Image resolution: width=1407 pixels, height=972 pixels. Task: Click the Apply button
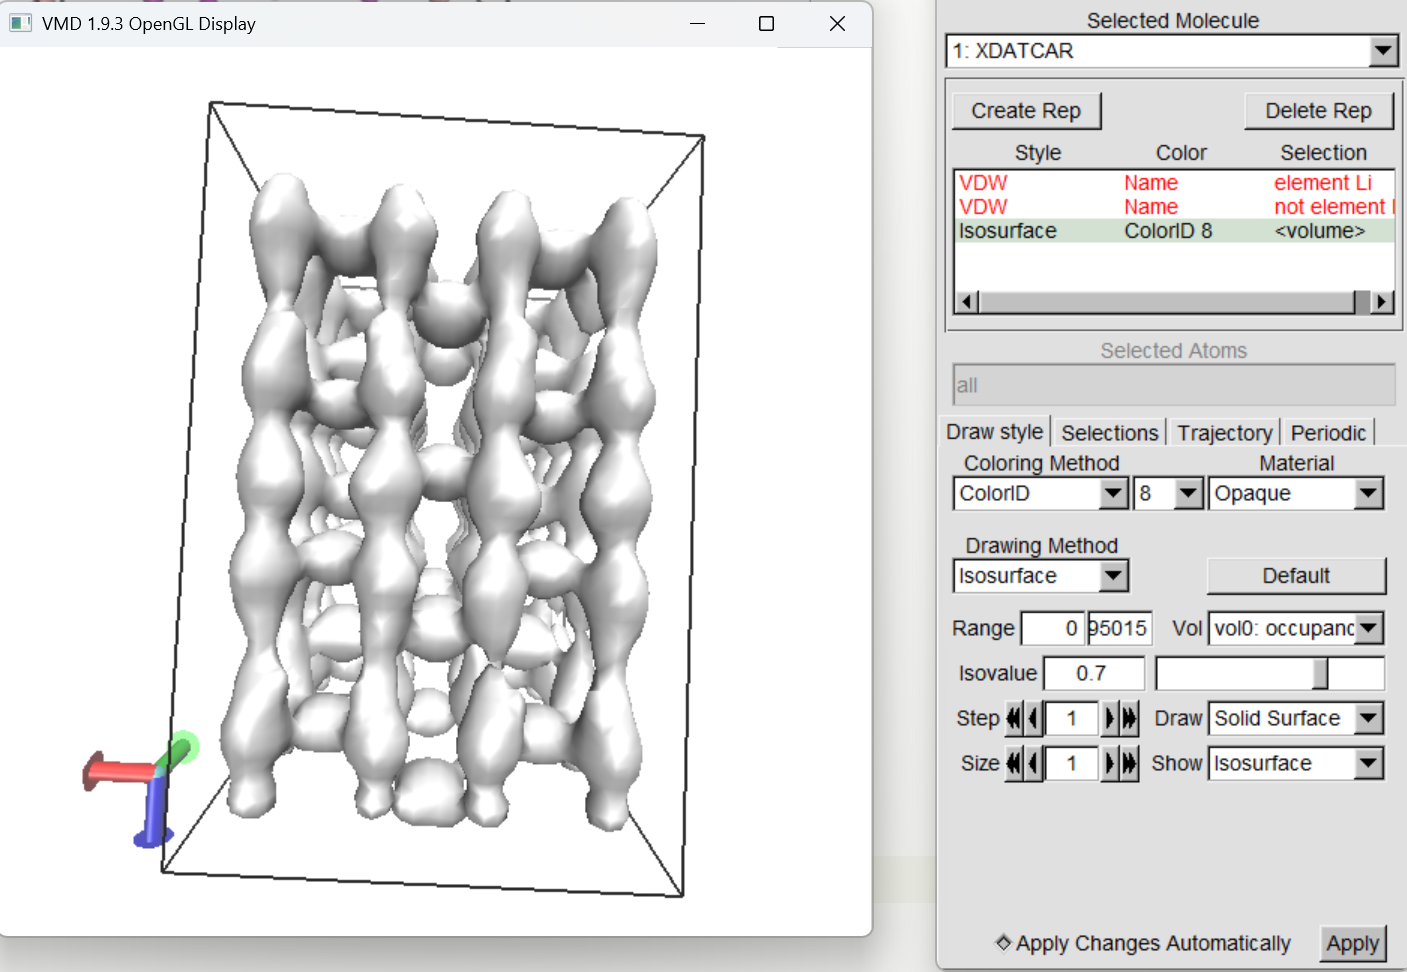(x=1353, y=943)
